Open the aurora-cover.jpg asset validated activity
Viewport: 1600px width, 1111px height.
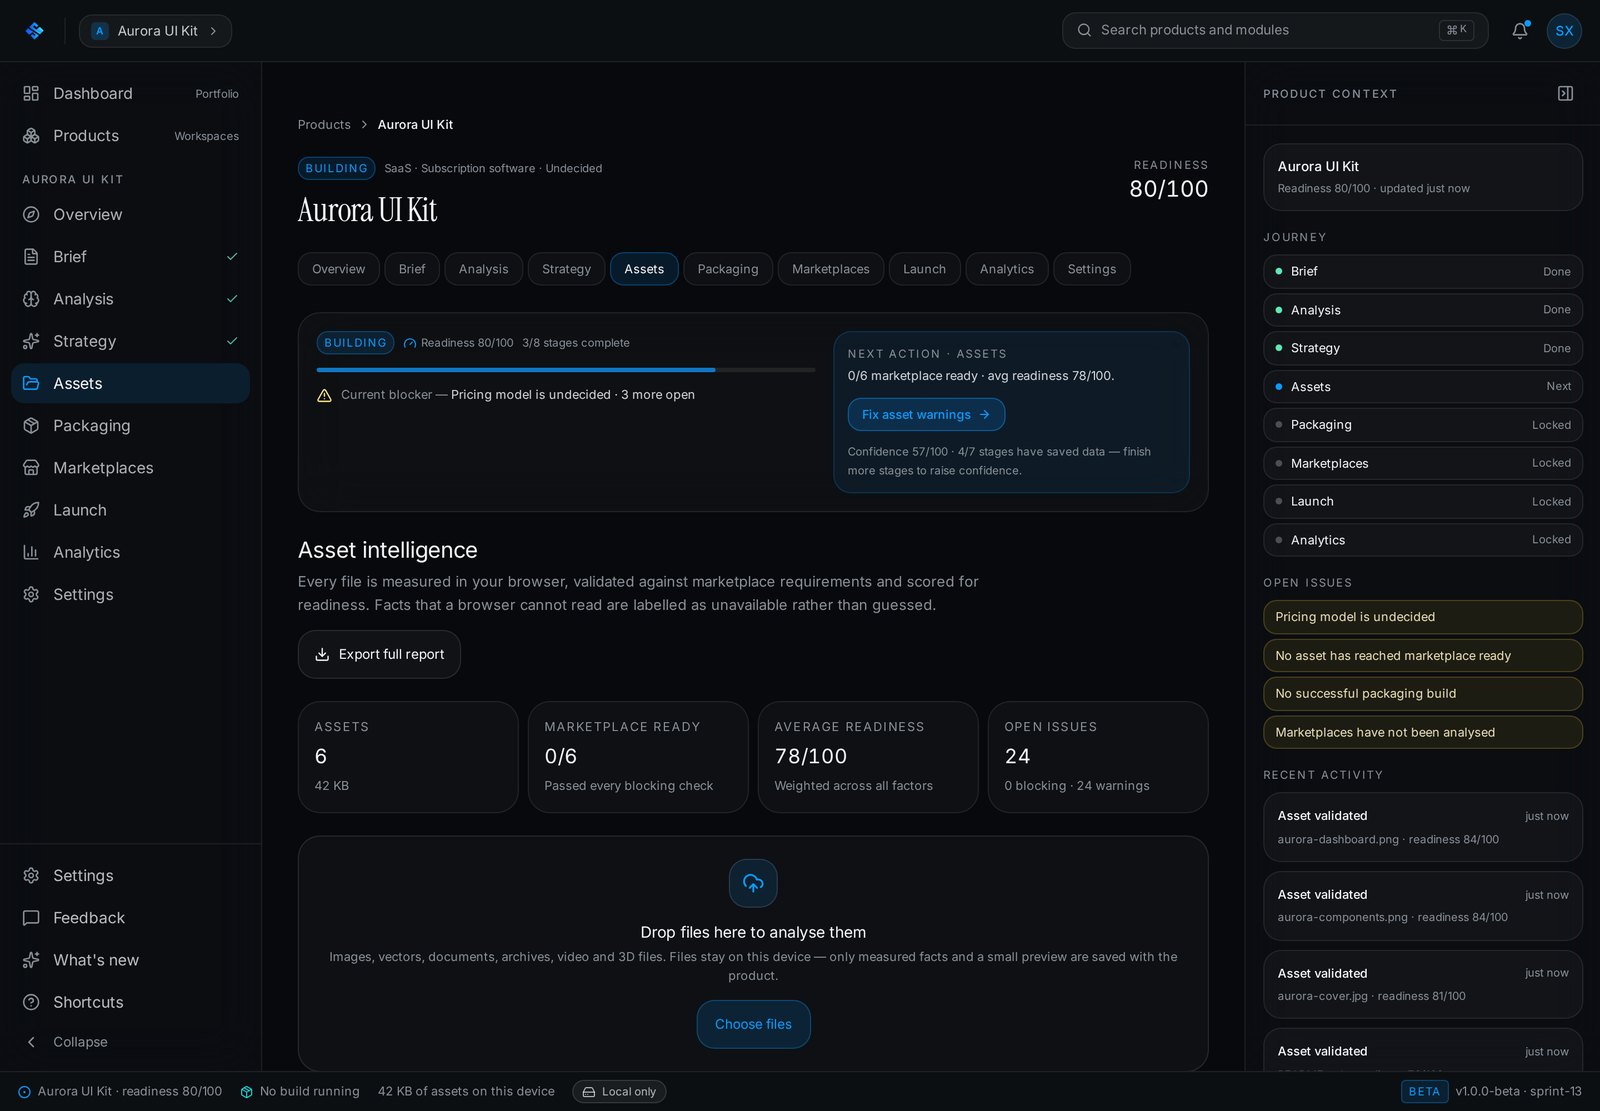(1422, 984)
